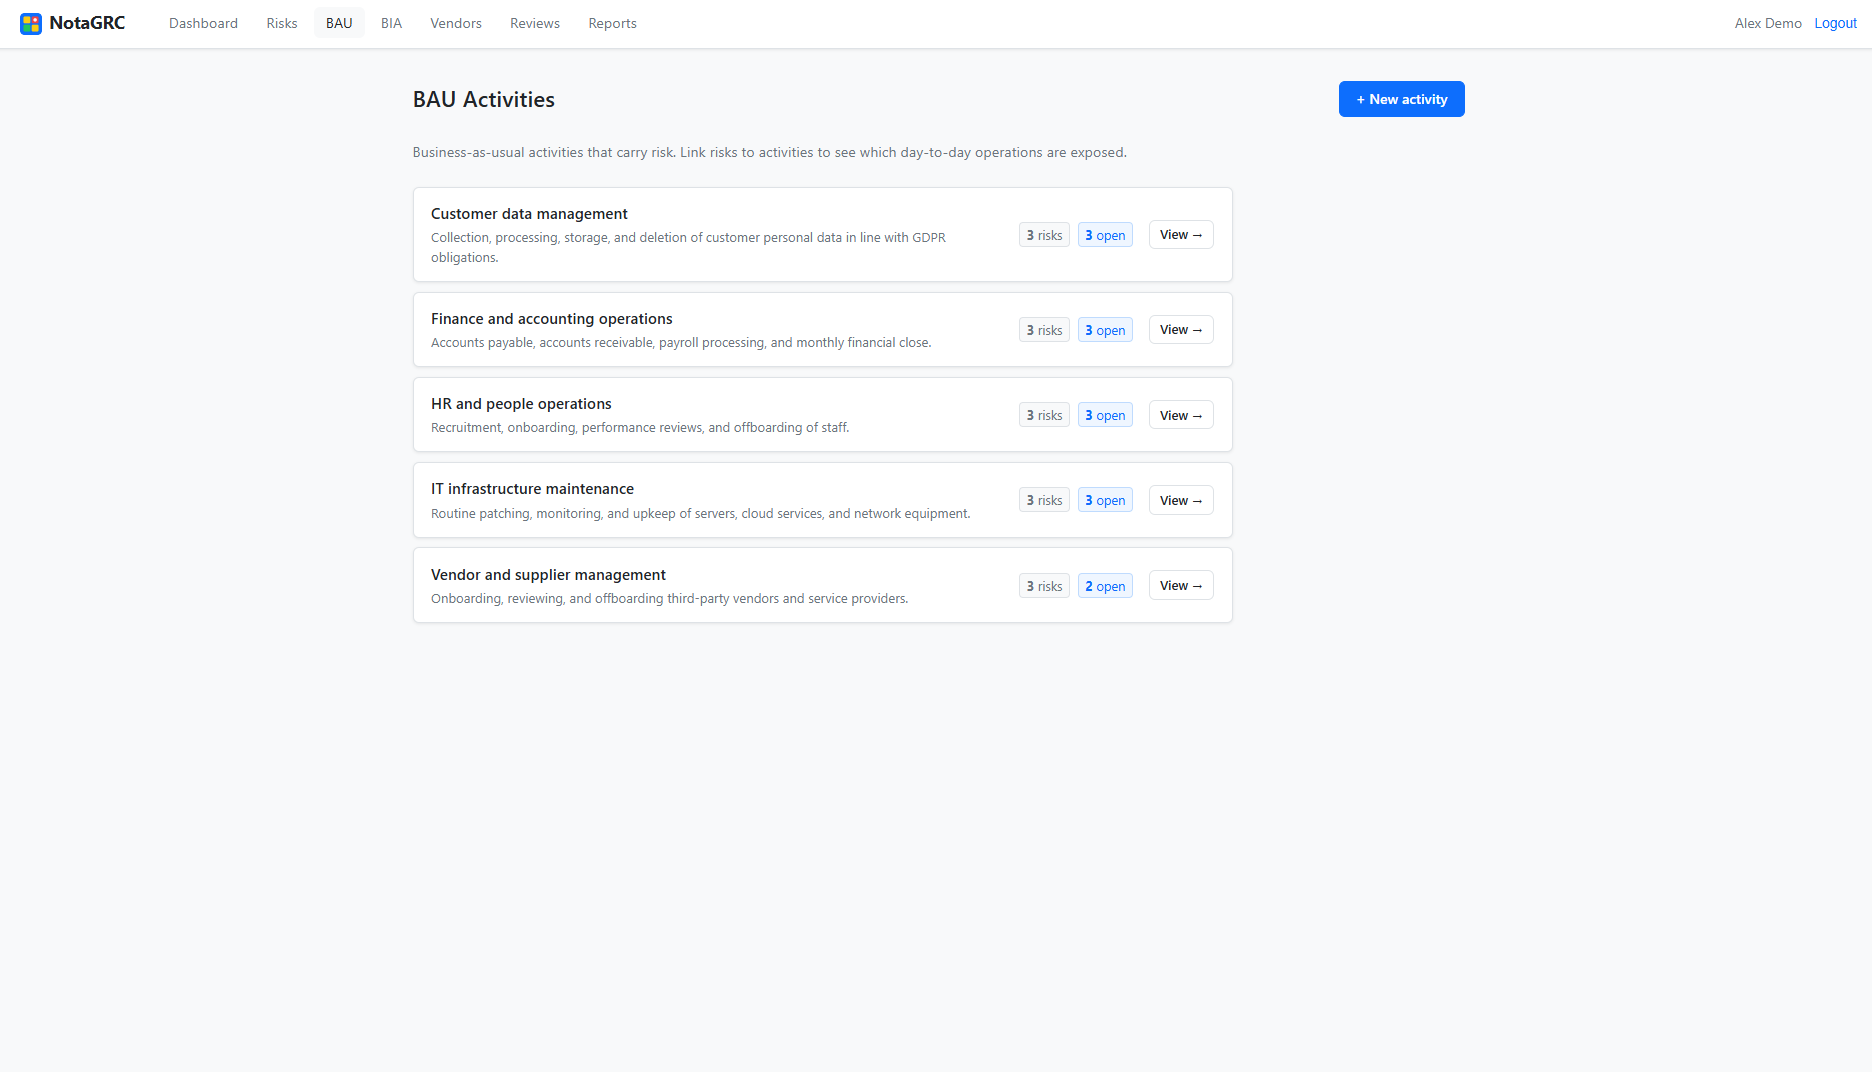Image resolution: width=1872 pixels, height=1072 pixels.
Task: Click the 2 open badge
Action: pos(1105,586)
